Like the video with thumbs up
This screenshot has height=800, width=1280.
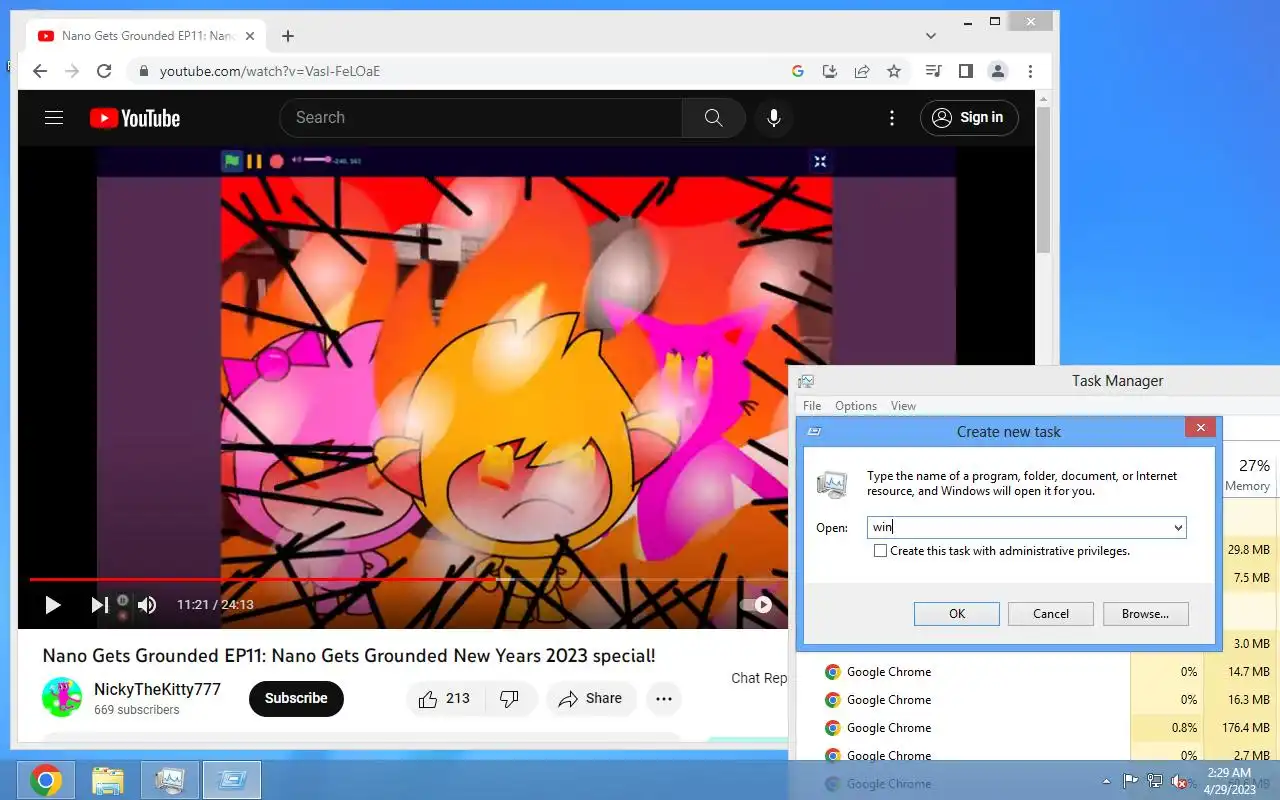click(443, 698)
